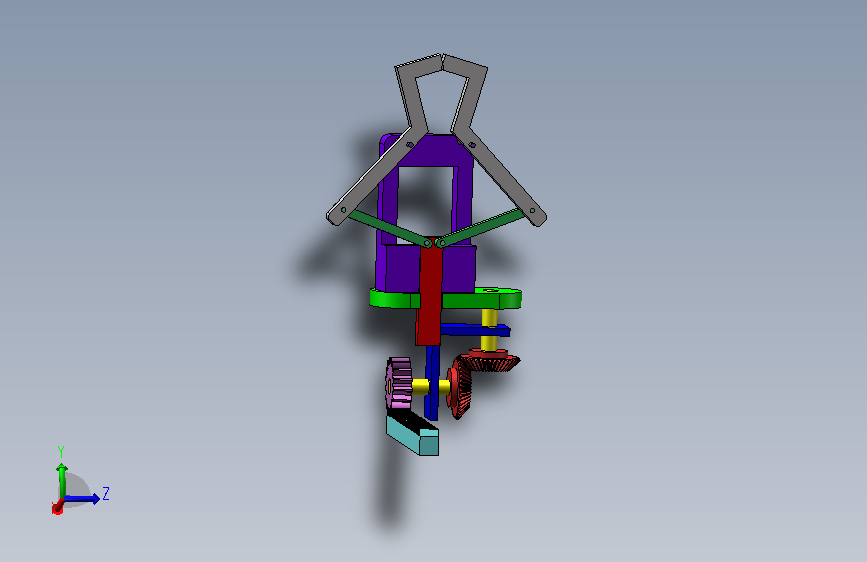This screenshot has width=867, height=562.
Task: Select the cyan rack block
Action: [412, 435]
